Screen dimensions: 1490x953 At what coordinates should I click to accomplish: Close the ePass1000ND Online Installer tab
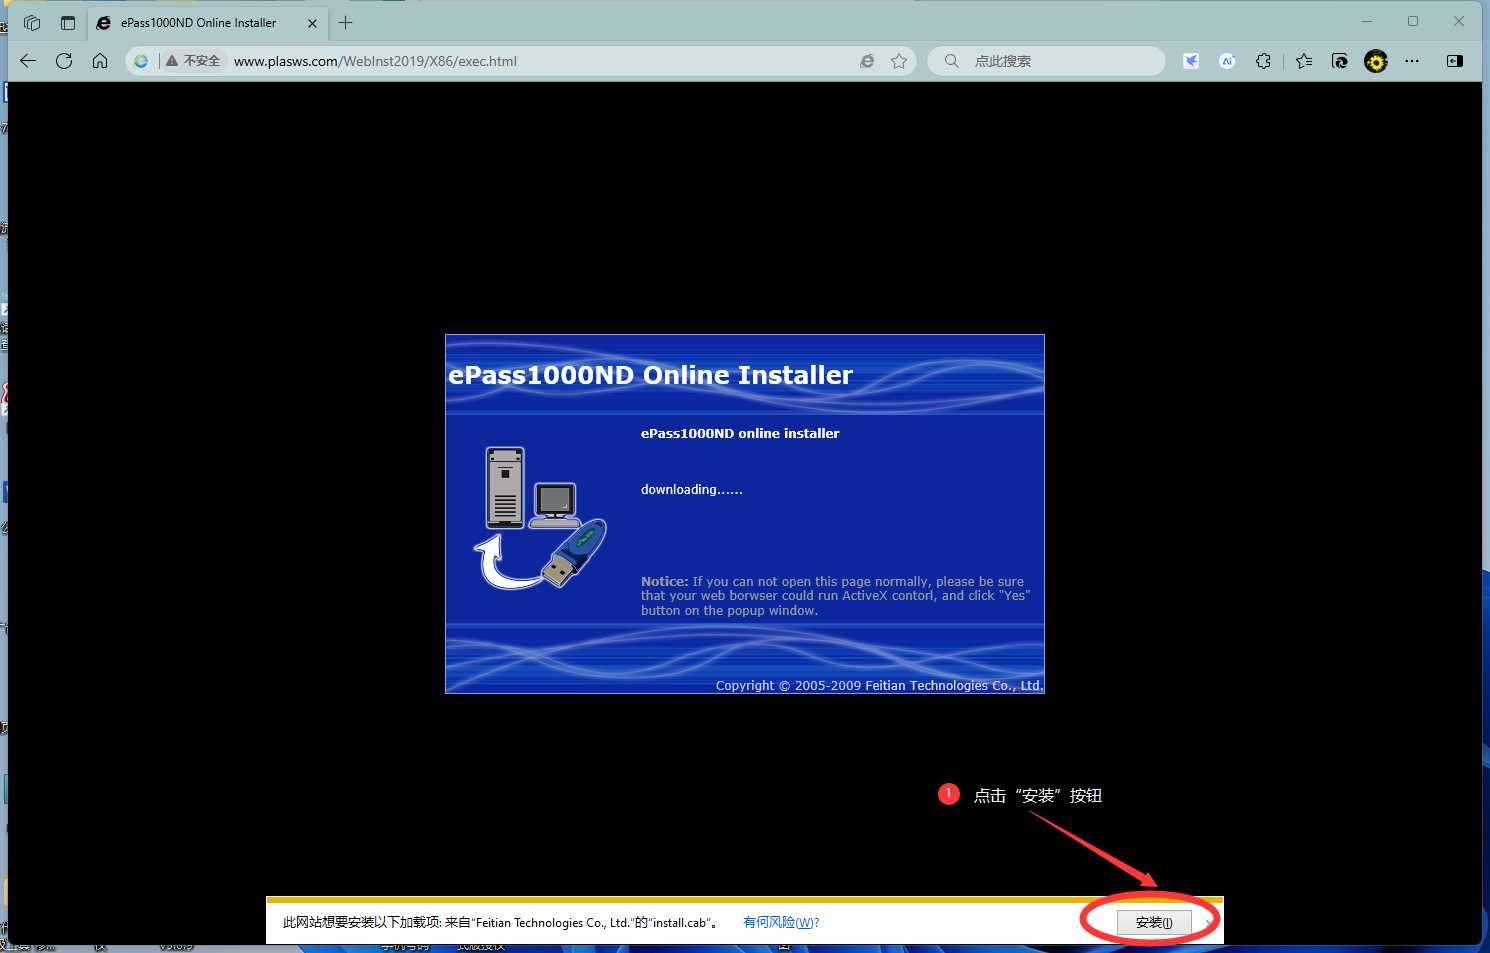tap(312, 23)
